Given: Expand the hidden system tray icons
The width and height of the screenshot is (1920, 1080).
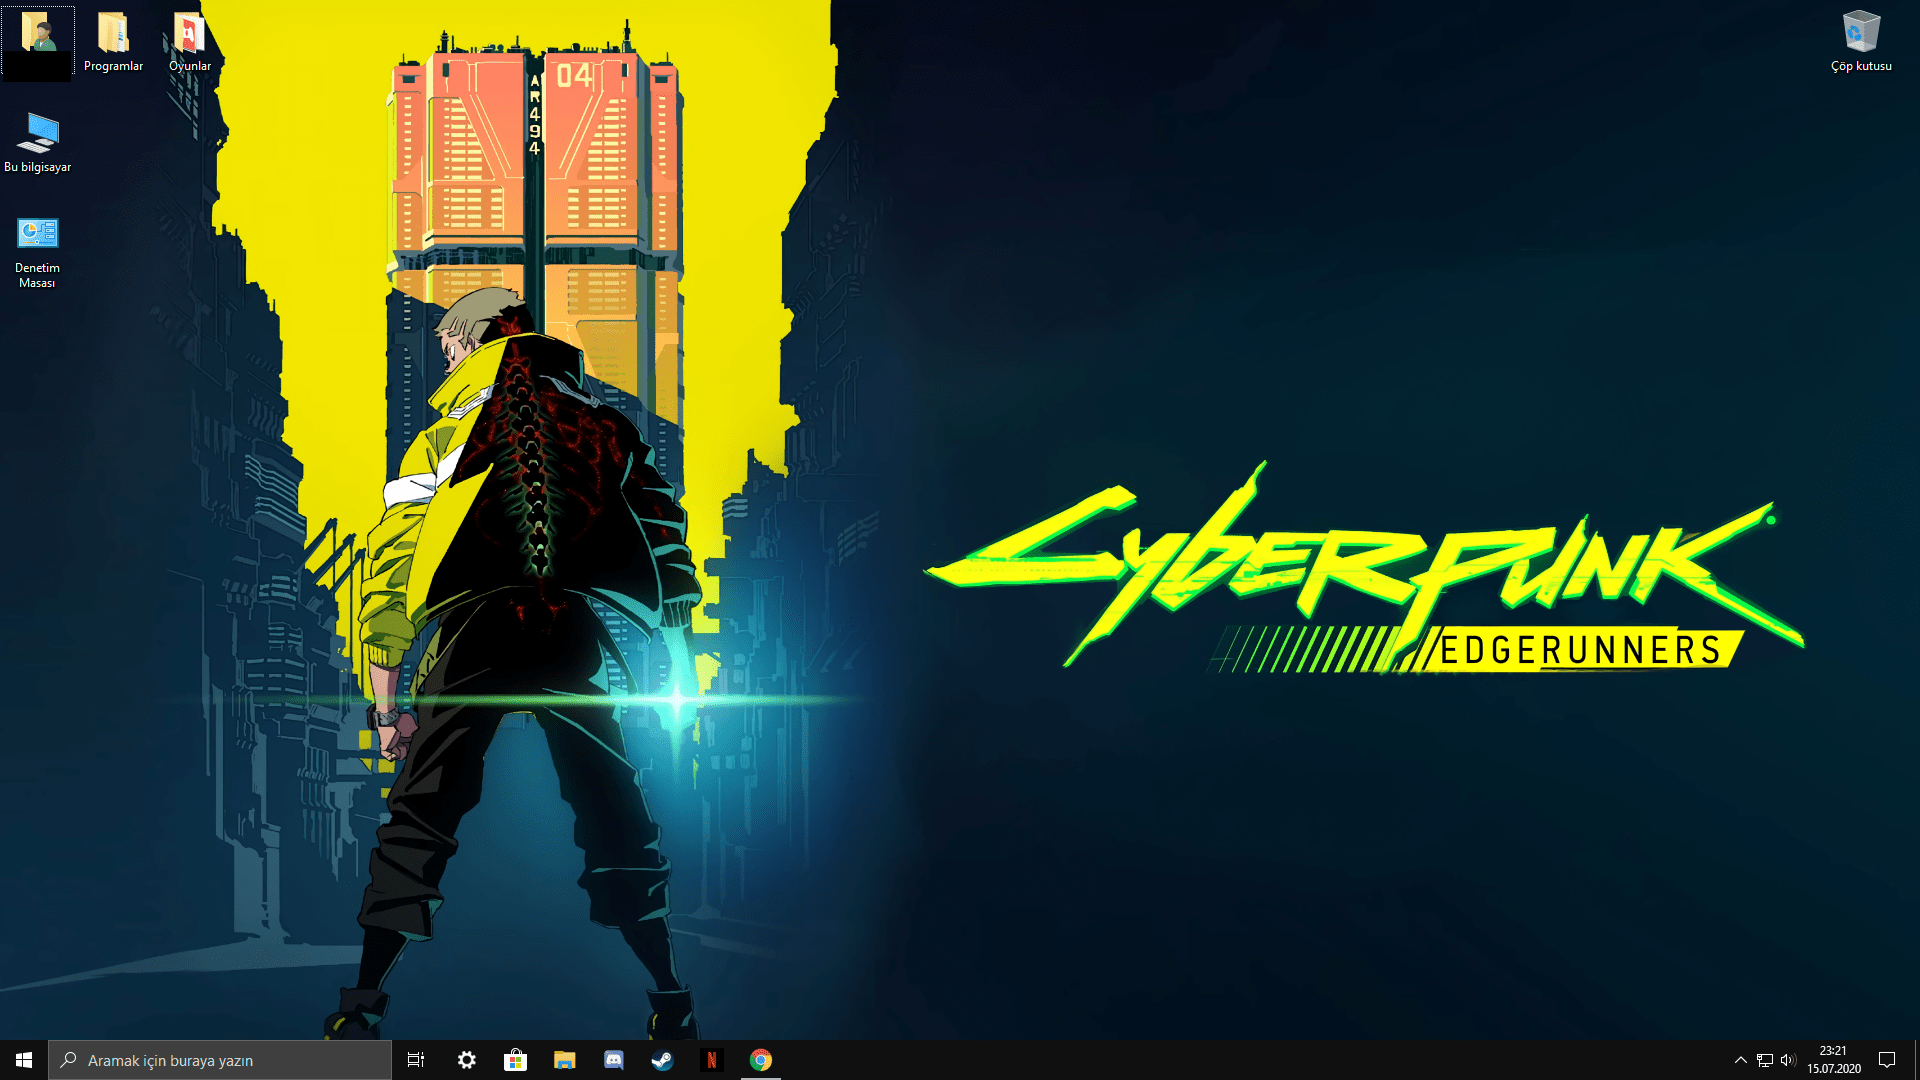Looking at the screenshot, I should click(x=1740, y=1060).
